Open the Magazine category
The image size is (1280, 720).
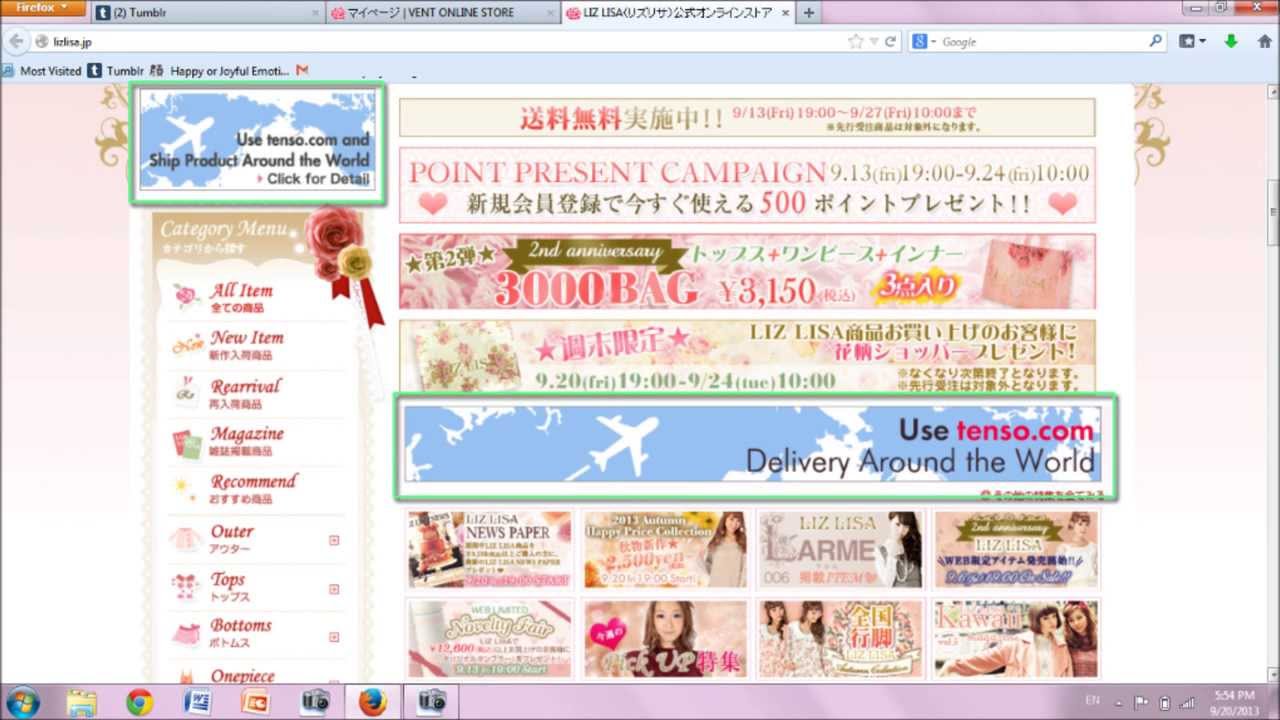246,441
